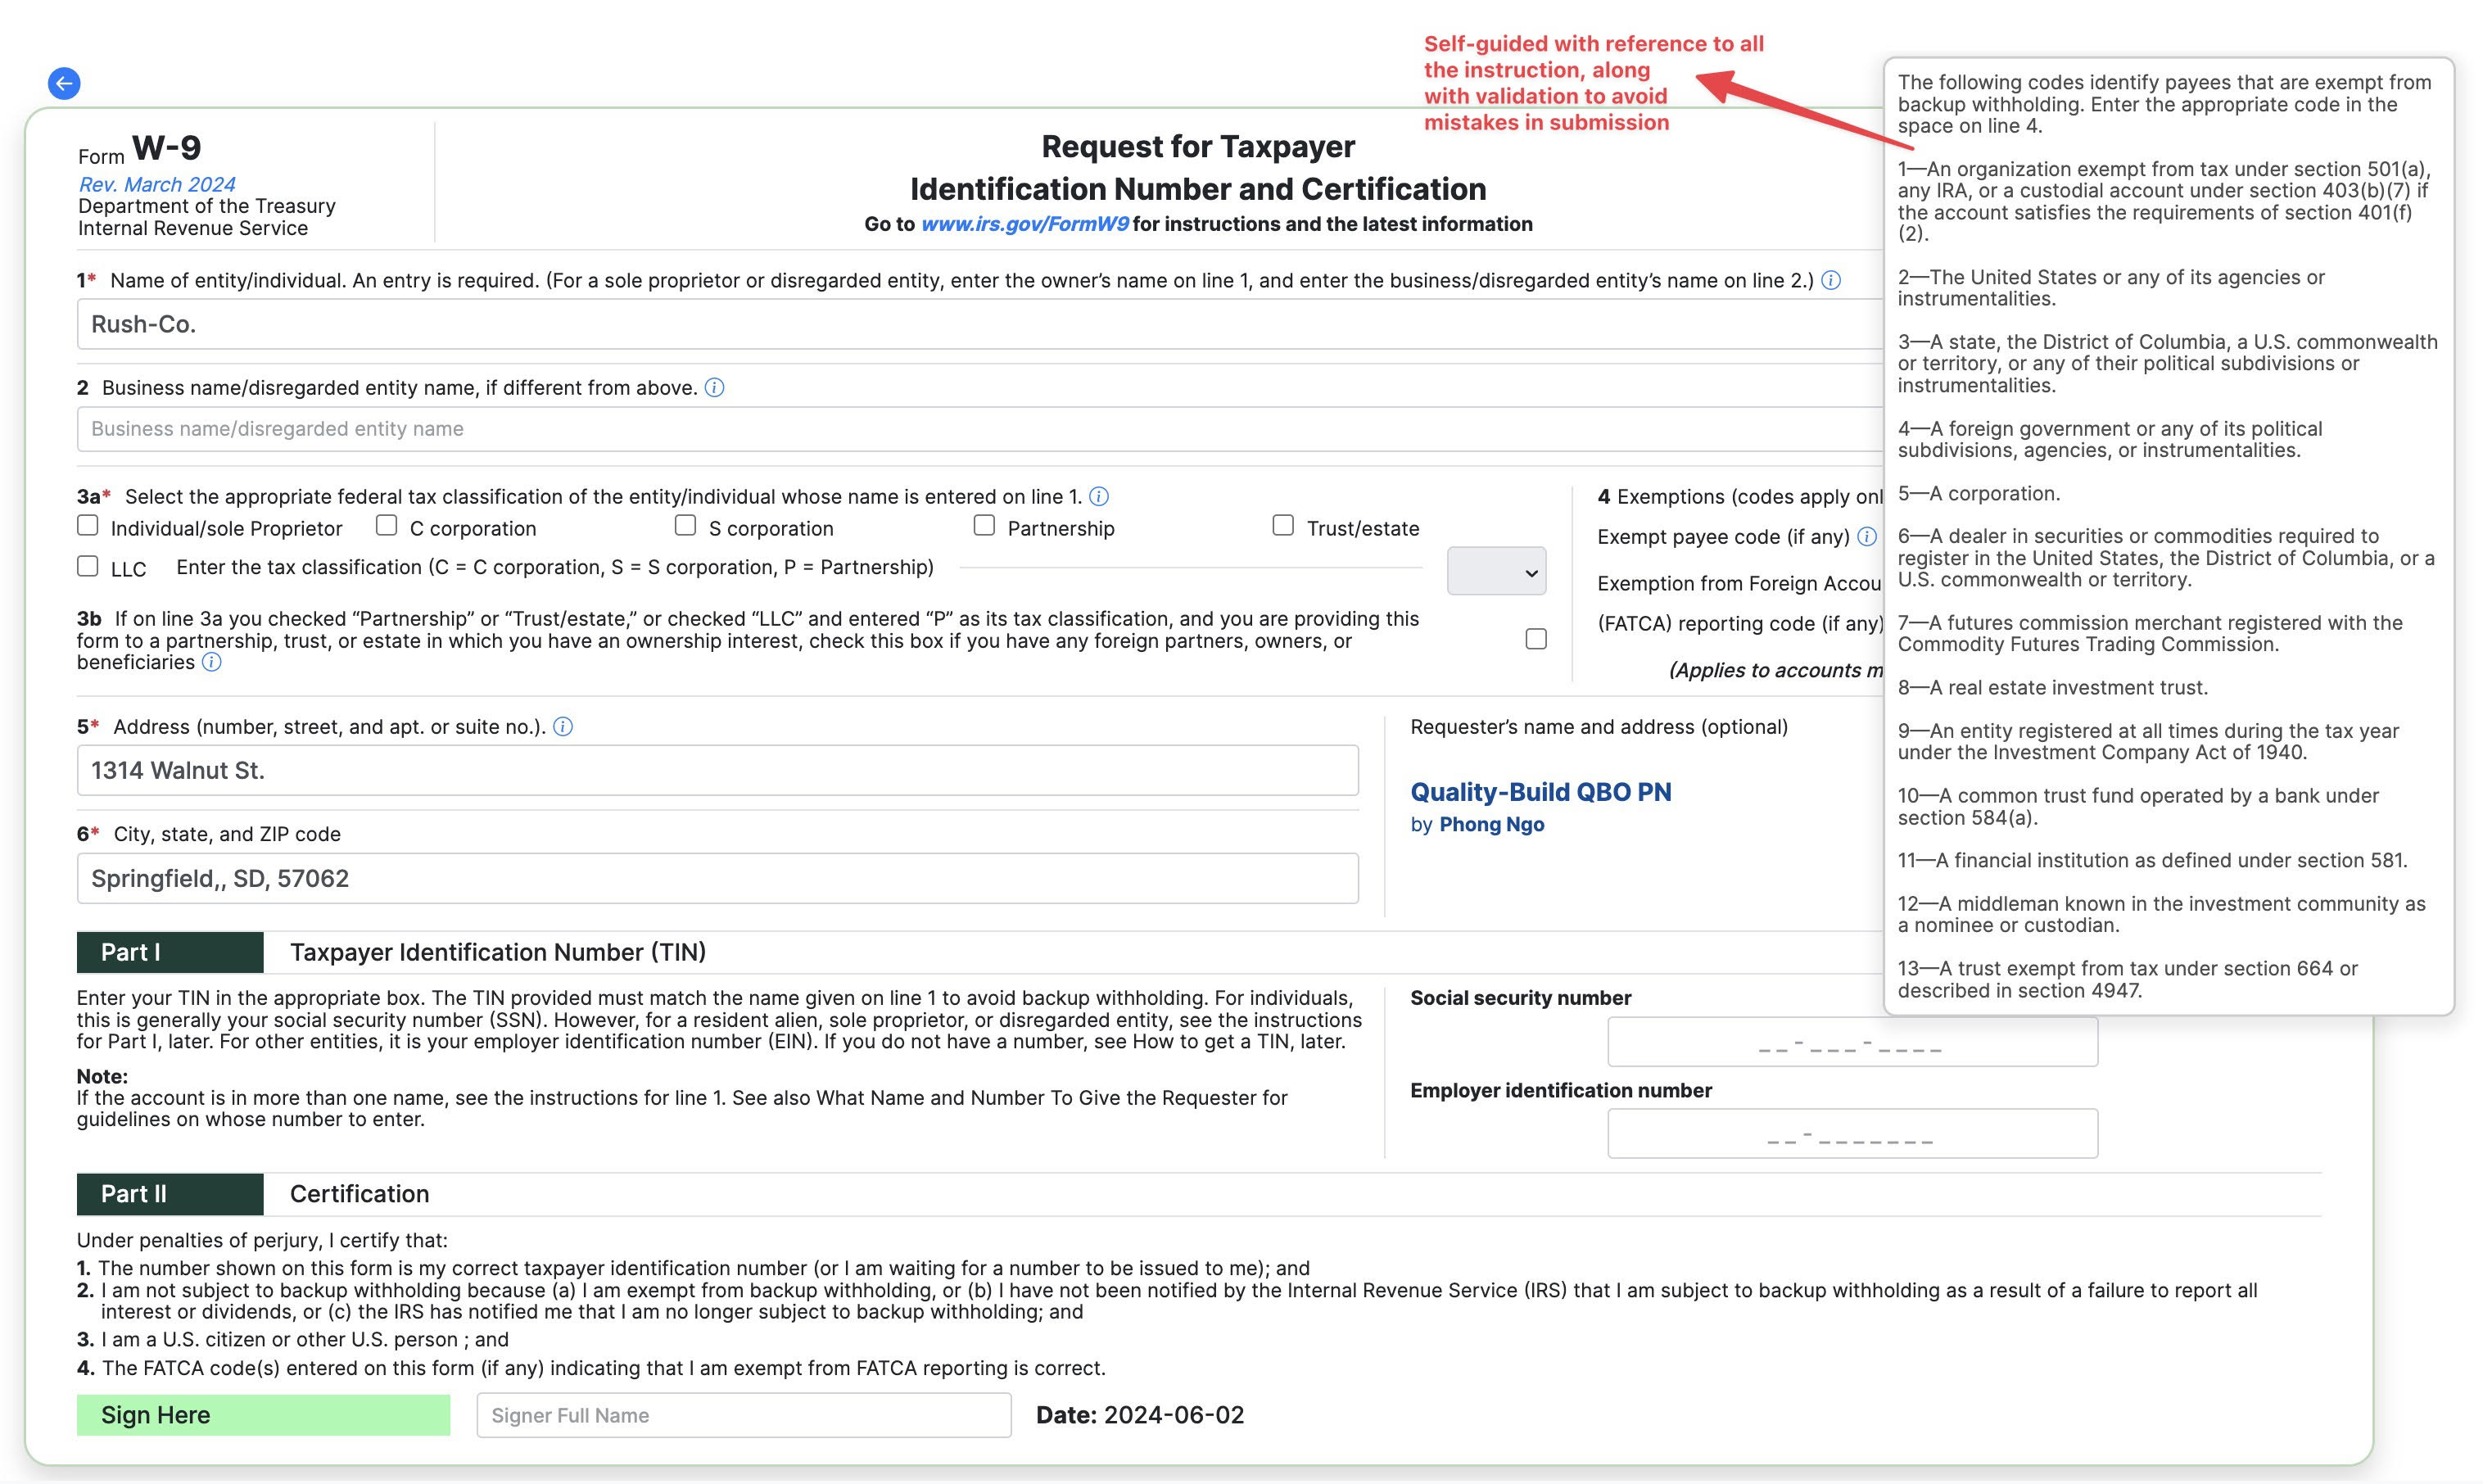Click the Part I heading label
2483x1484 pixels.
pyautogui.click(x=170, y=952)
